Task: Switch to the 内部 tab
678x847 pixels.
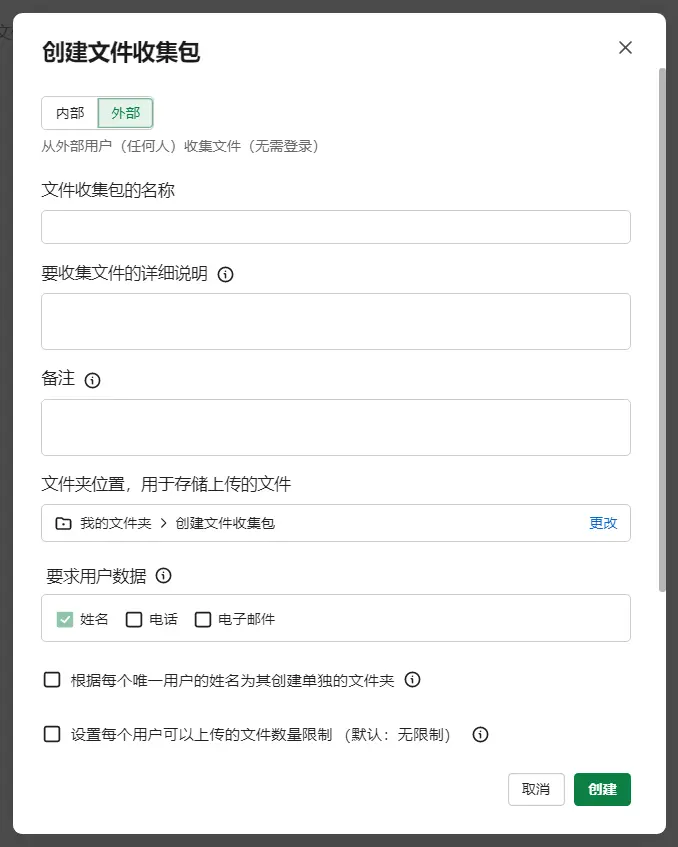Action: [70, 113]
